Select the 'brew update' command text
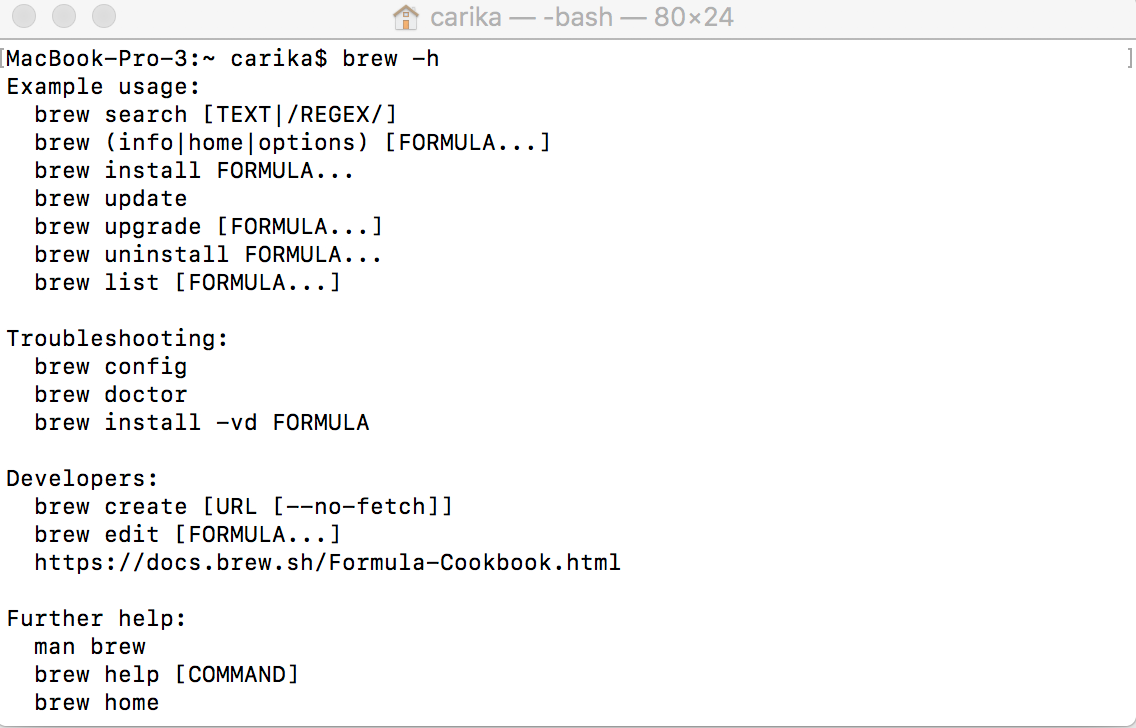Viewport: 1136px width, 728px height. point(110,198)
